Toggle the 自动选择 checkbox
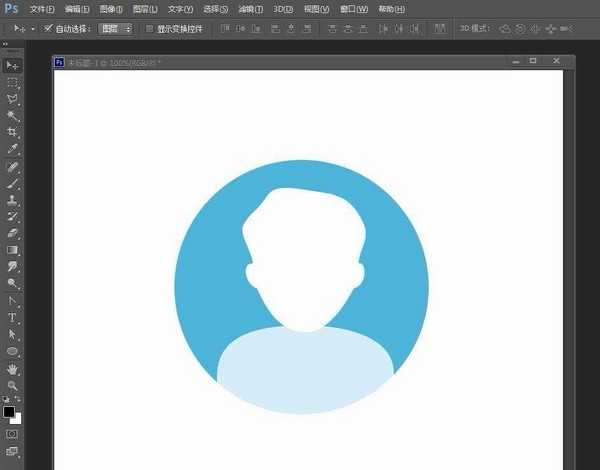 tap(48, 29)
